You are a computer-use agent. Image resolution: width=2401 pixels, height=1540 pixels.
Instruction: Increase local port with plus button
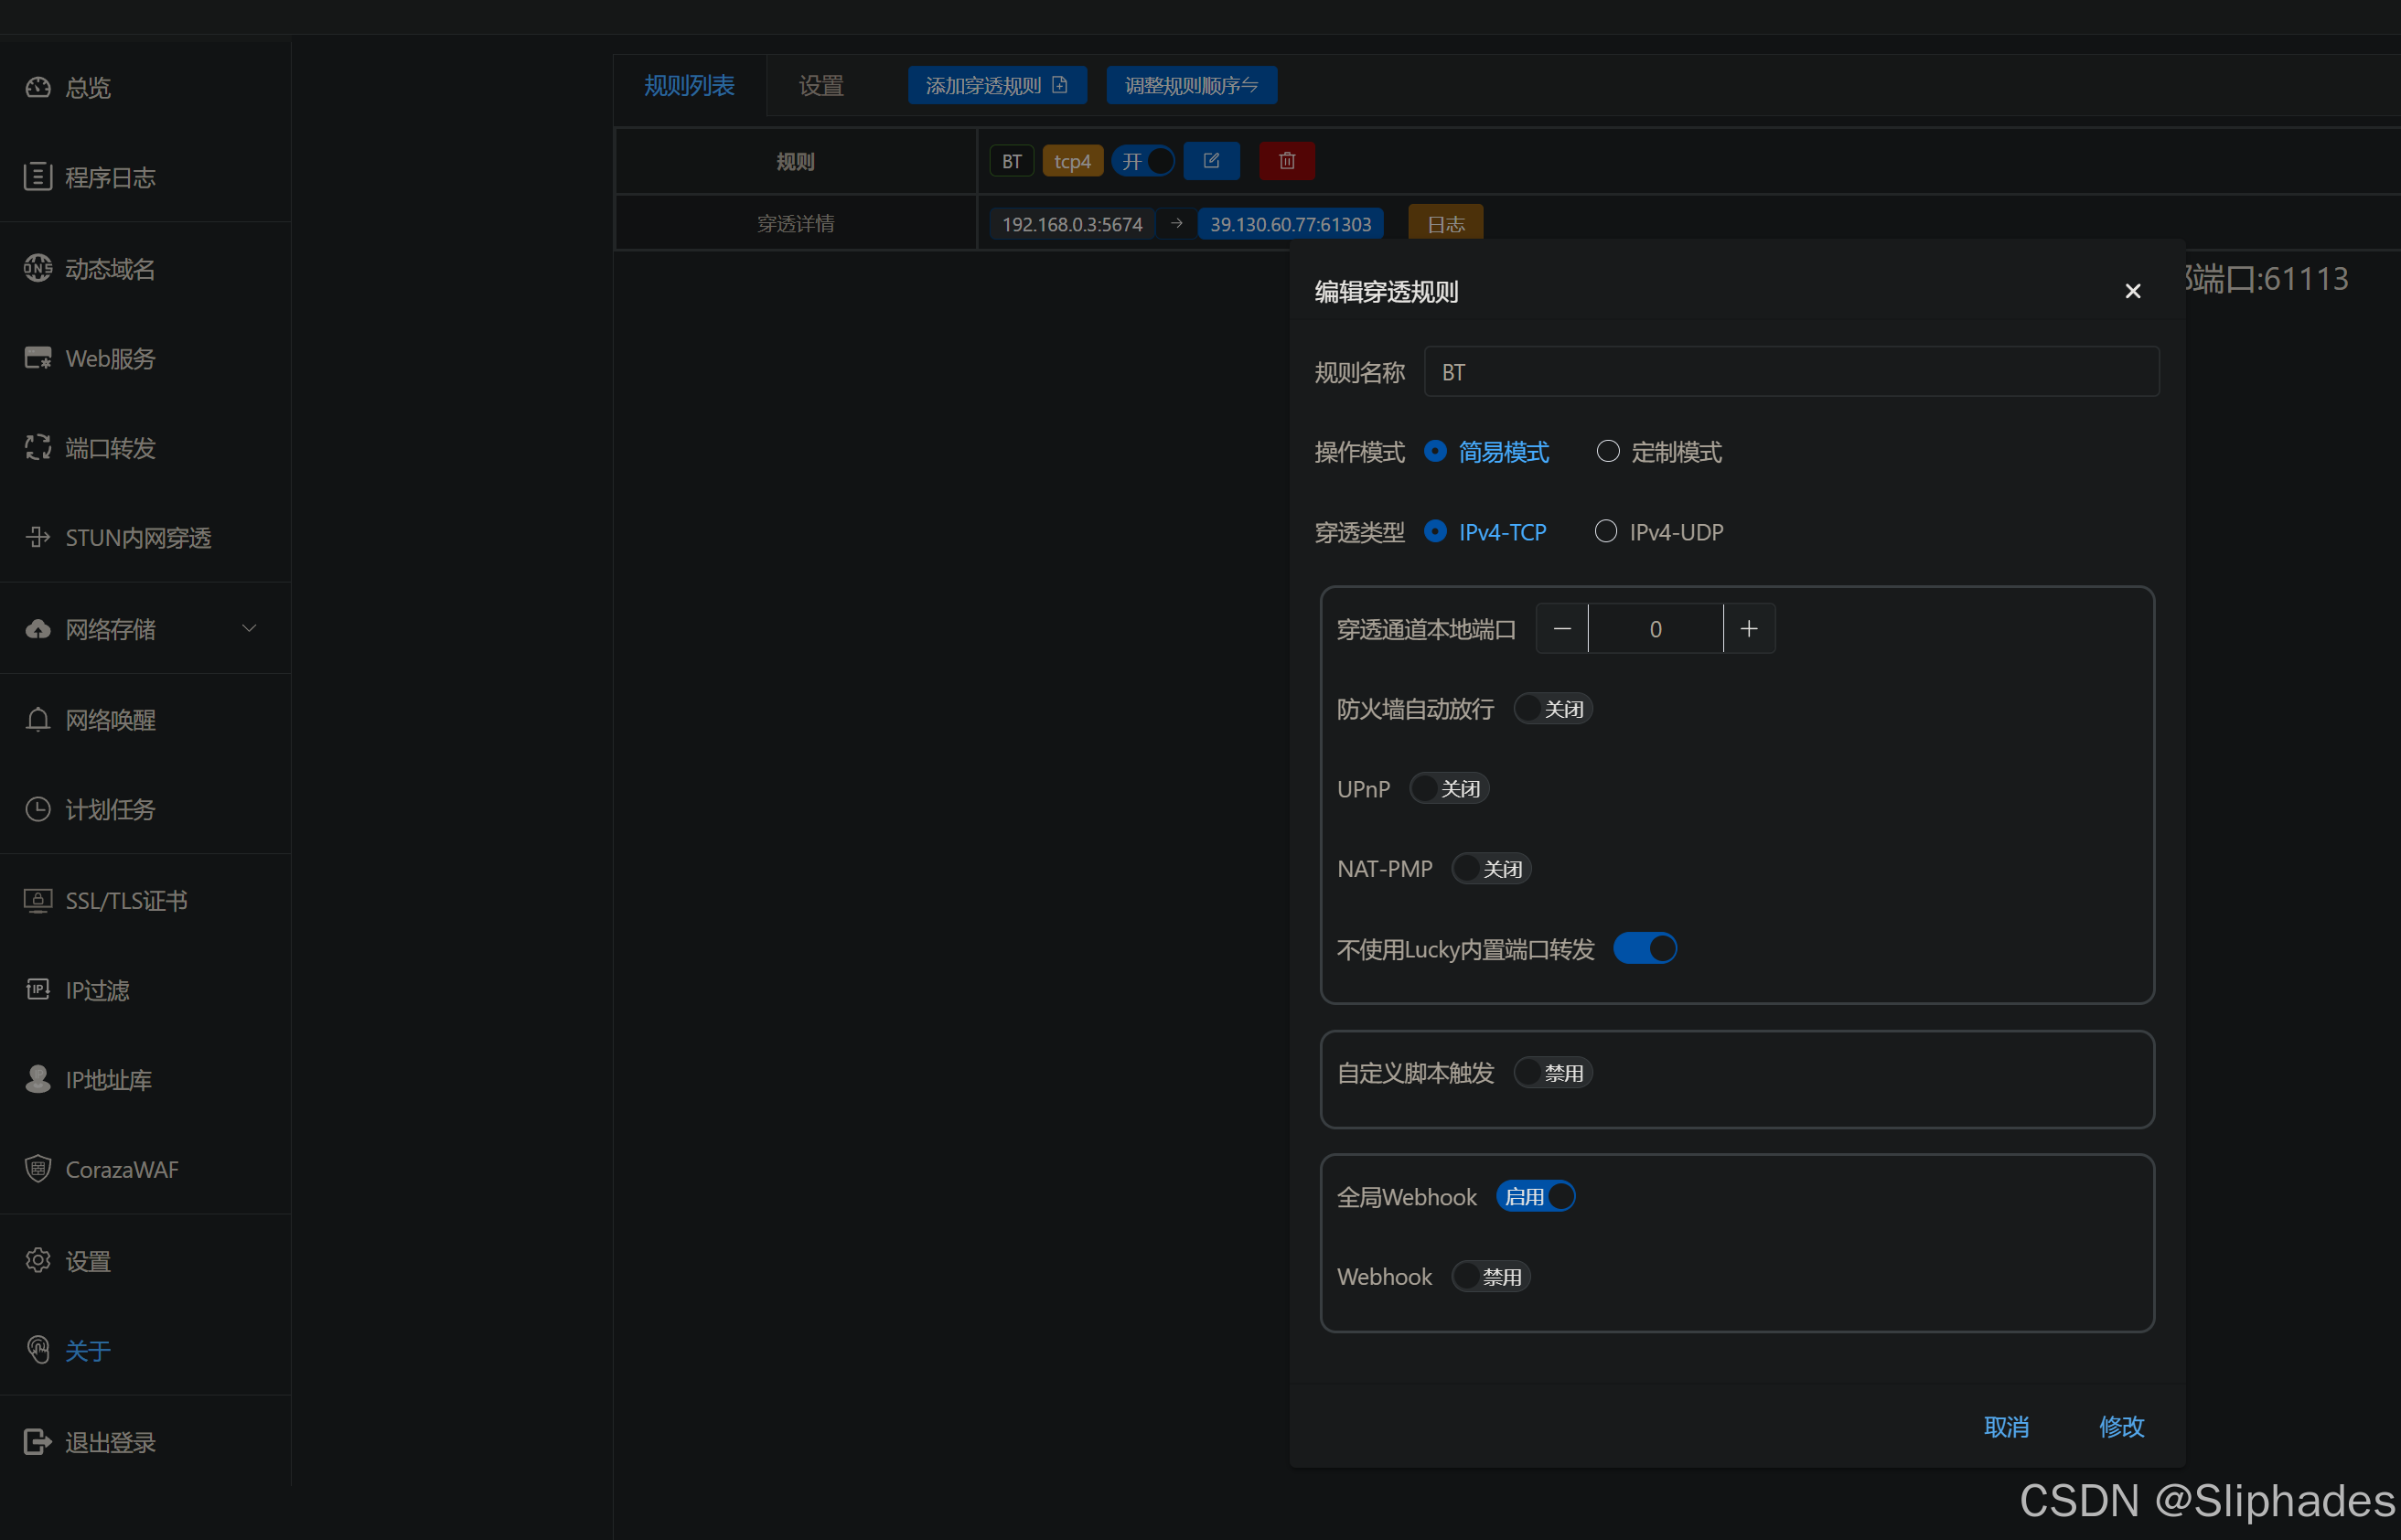point(1748,629)
